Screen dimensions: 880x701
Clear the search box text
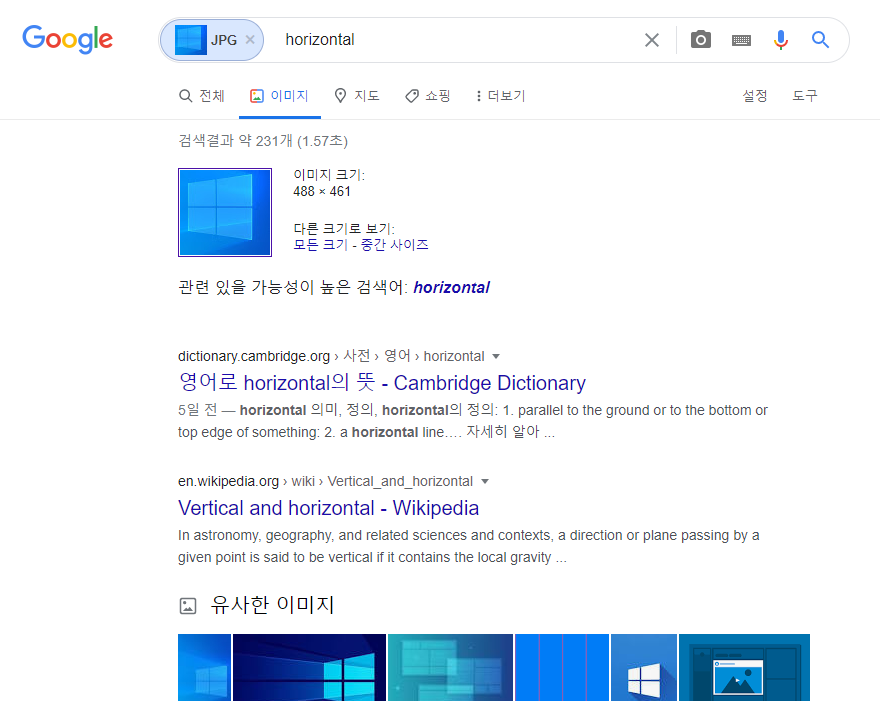click(652, 40)
